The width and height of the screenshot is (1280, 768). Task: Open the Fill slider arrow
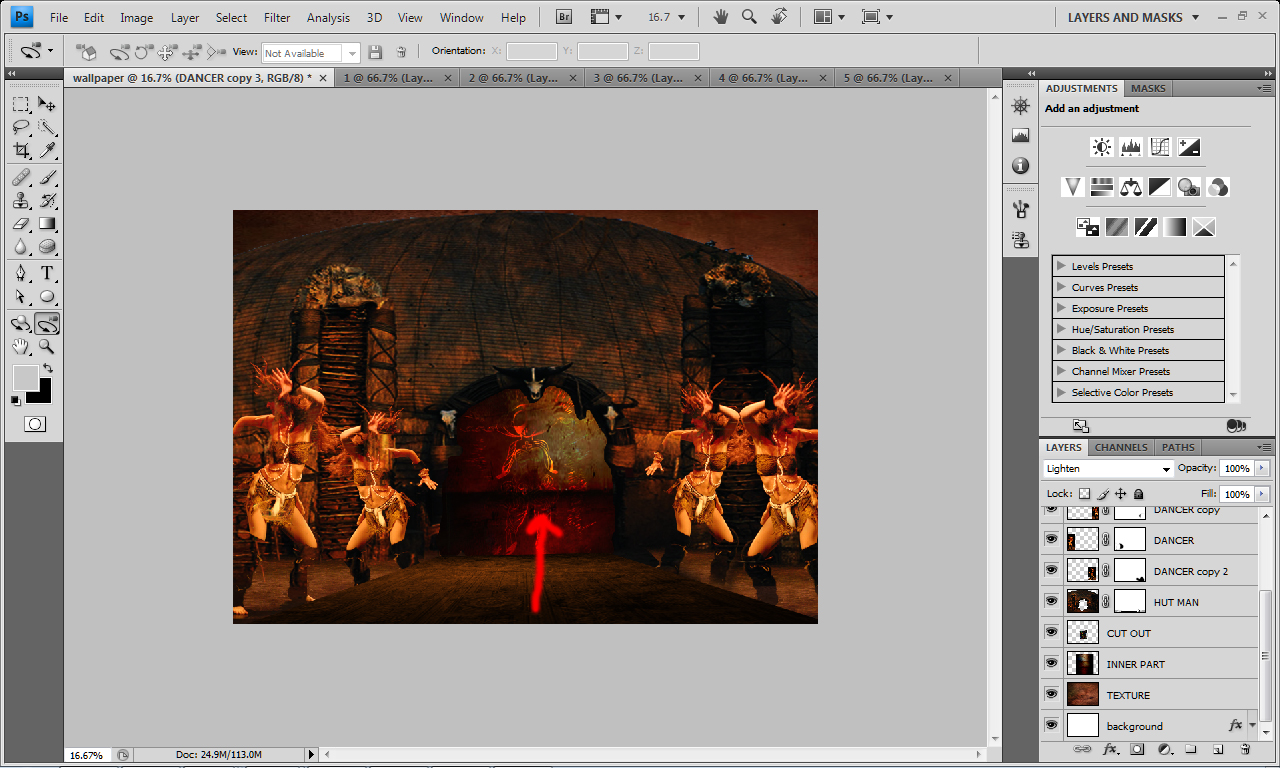pyautogui.click(x=1263, y=494)
